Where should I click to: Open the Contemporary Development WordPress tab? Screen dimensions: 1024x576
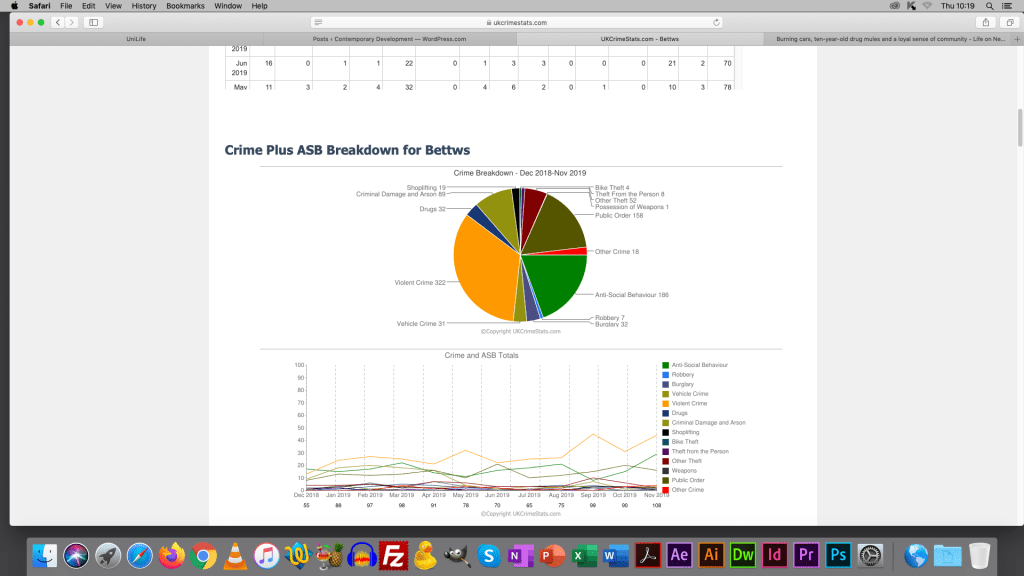389,39
